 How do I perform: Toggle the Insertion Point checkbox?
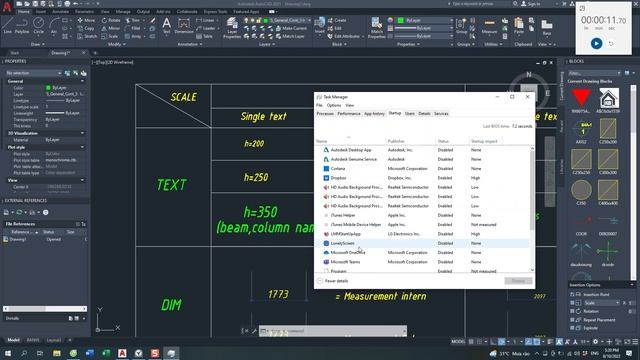pos(572,294)
